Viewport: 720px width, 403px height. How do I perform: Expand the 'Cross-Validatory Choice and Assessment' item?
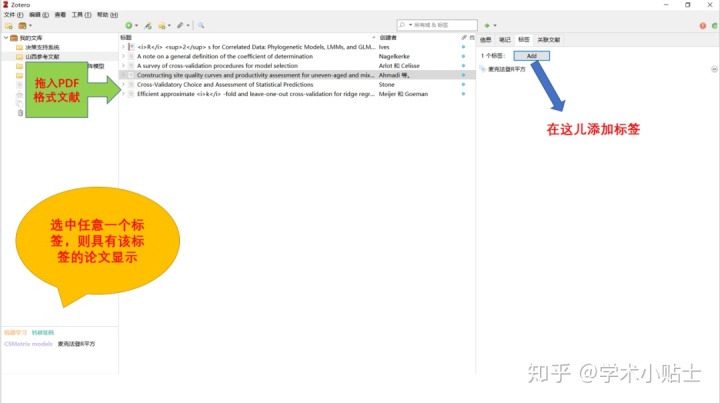coord(123,84)
